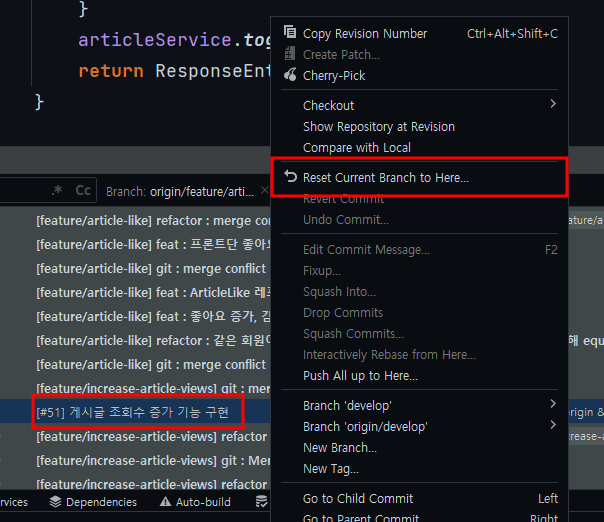The image size is (604, 522).
Task: Select Go to Child Commit
Action: 357,498
